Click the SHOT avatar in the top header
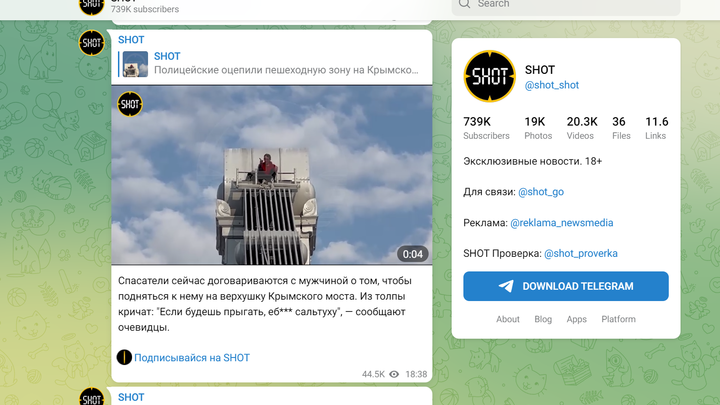The width and height of the screenshot is (720, 405). tap(91, 5)
